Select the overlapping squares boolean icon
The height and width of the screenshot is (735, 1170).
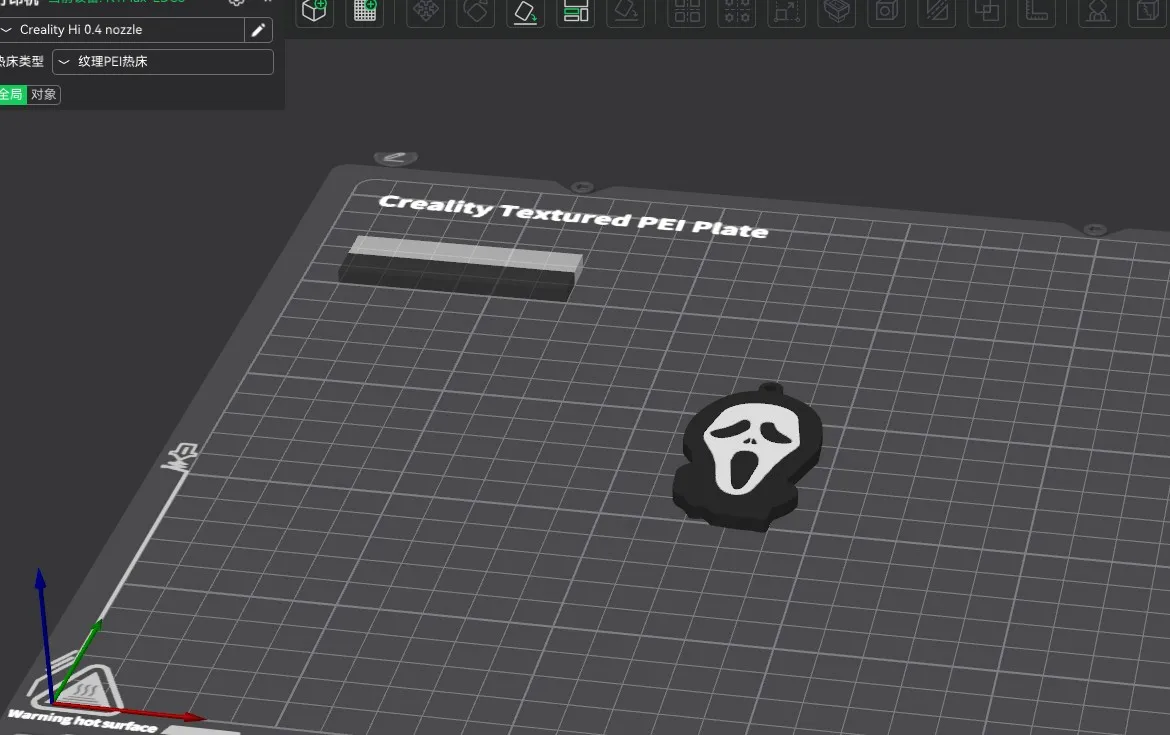pyautogui.click(x=986, y=11)
